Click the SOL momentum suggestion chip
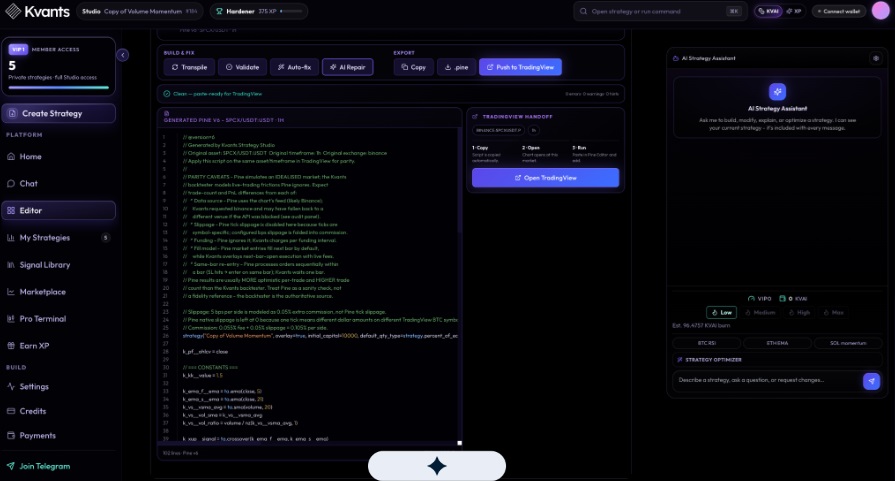Viewport: 895px width, 481px height. [x=848, y=343]
